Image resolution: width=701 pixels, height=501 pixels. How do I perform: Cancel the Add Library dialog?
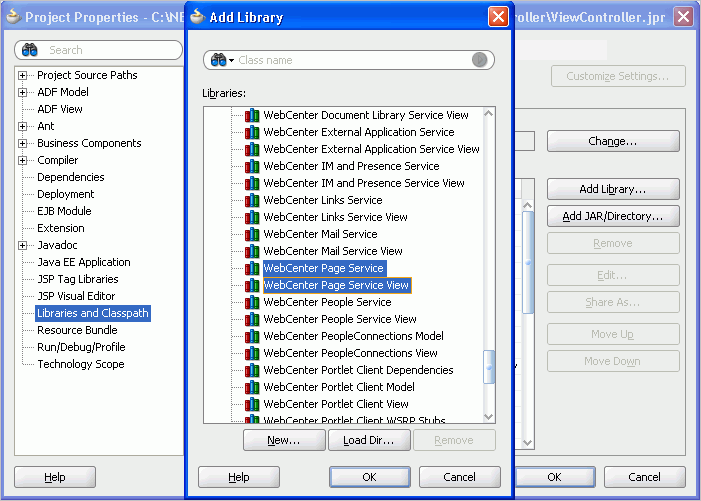point(460,477)
